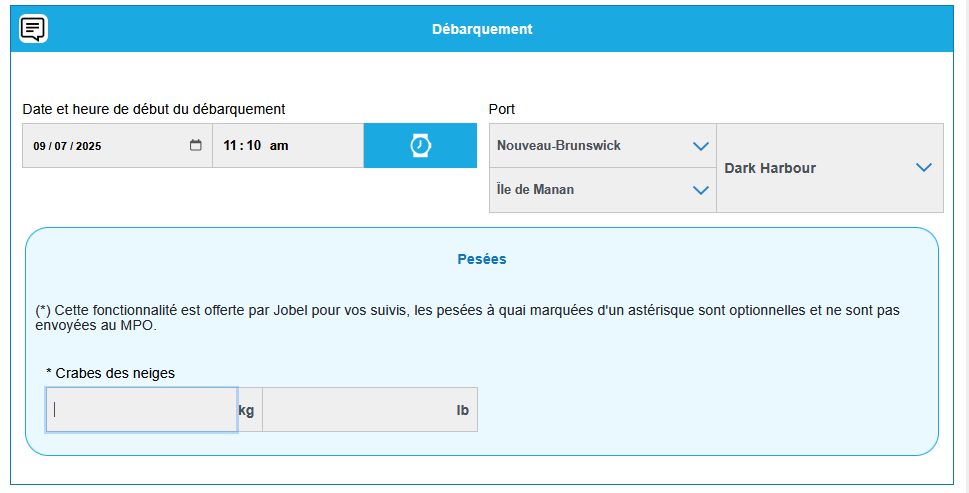Toggle the am/pm time segment
969x493 pixels.
279,146
